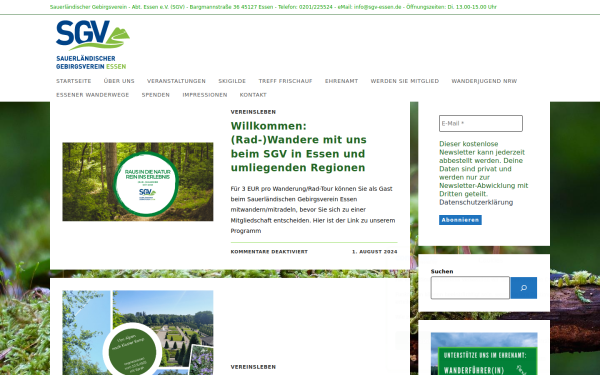Open Werden Sie Mitglied page
600x375 pixels.
click(x=405, y=81)
